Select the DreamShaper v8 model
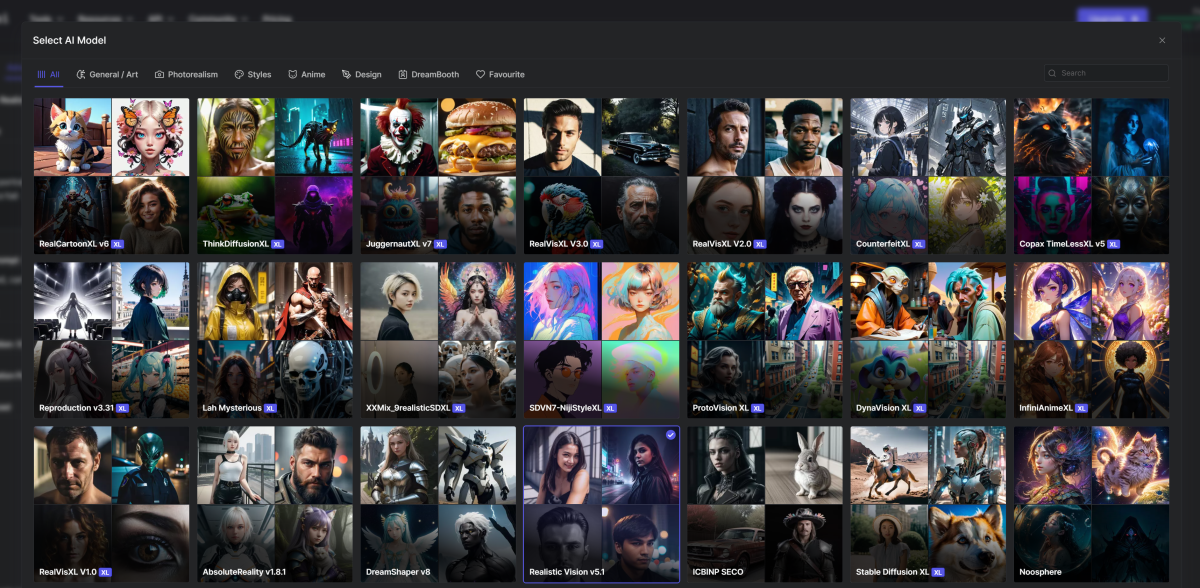Viewport: 1200px width, 588px height. pyautogui.click(x=438, y=504)
